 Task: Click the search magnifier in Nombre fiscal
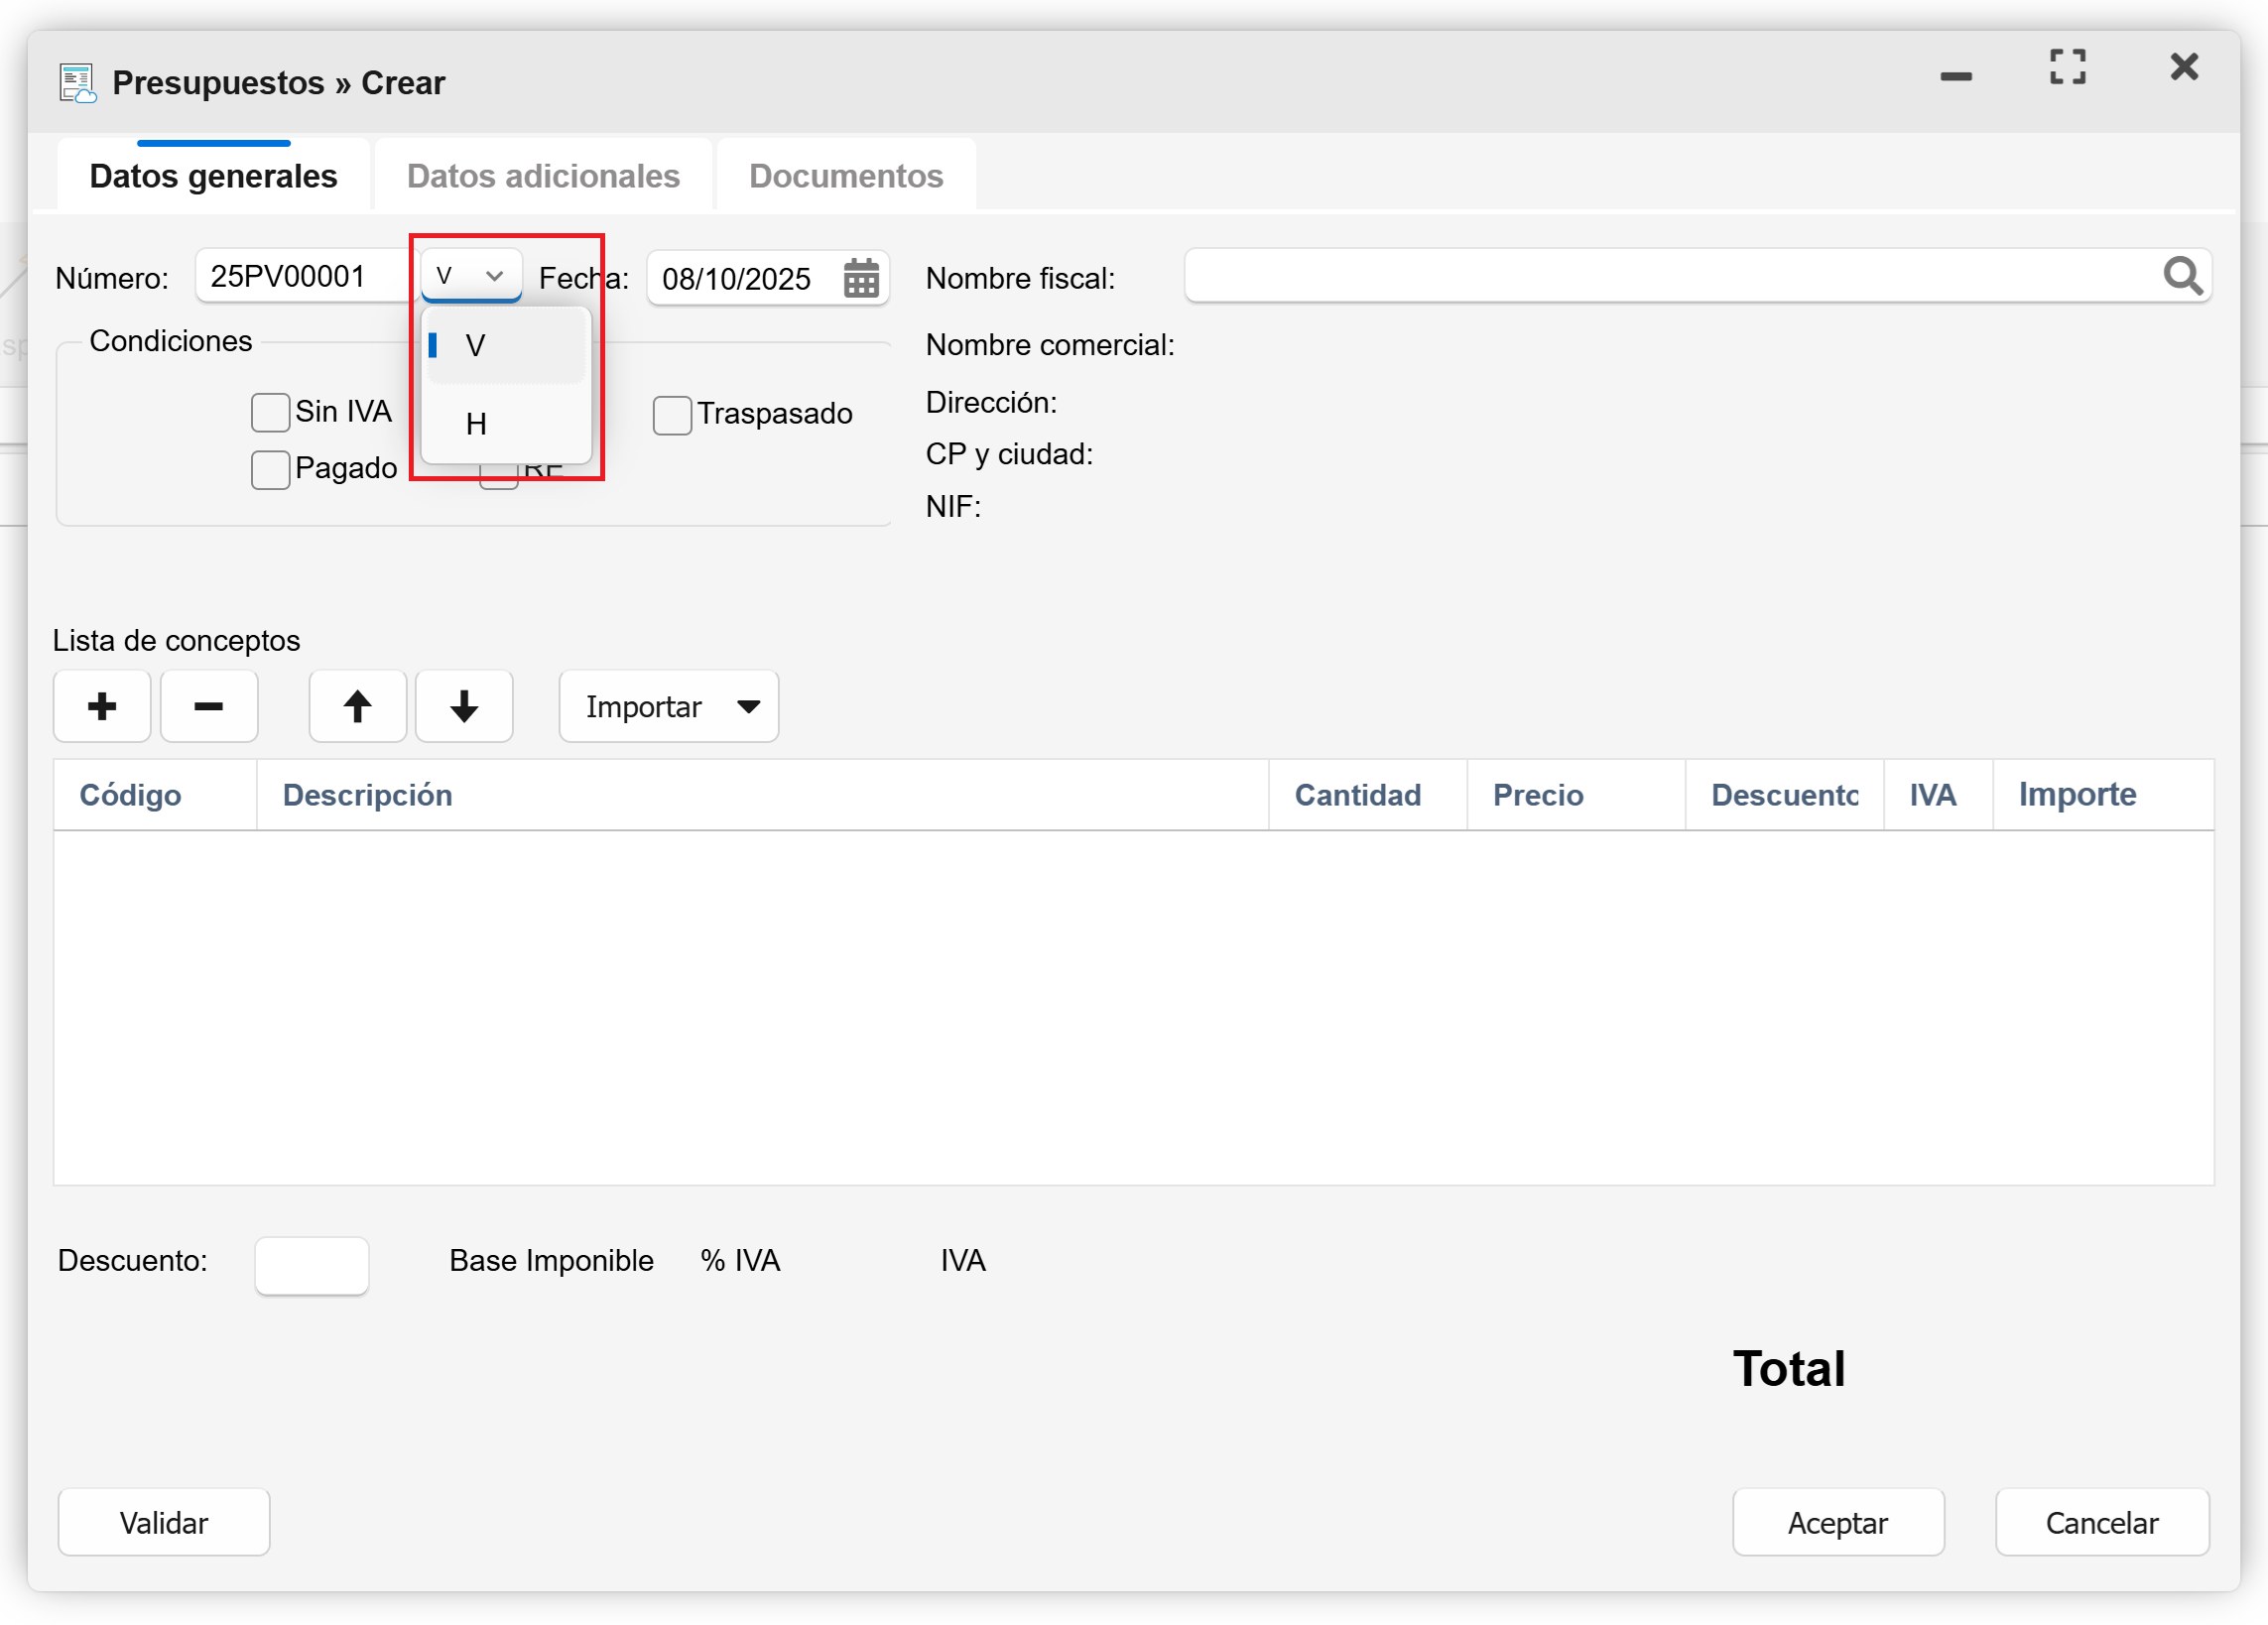(x=2182, y=276)
